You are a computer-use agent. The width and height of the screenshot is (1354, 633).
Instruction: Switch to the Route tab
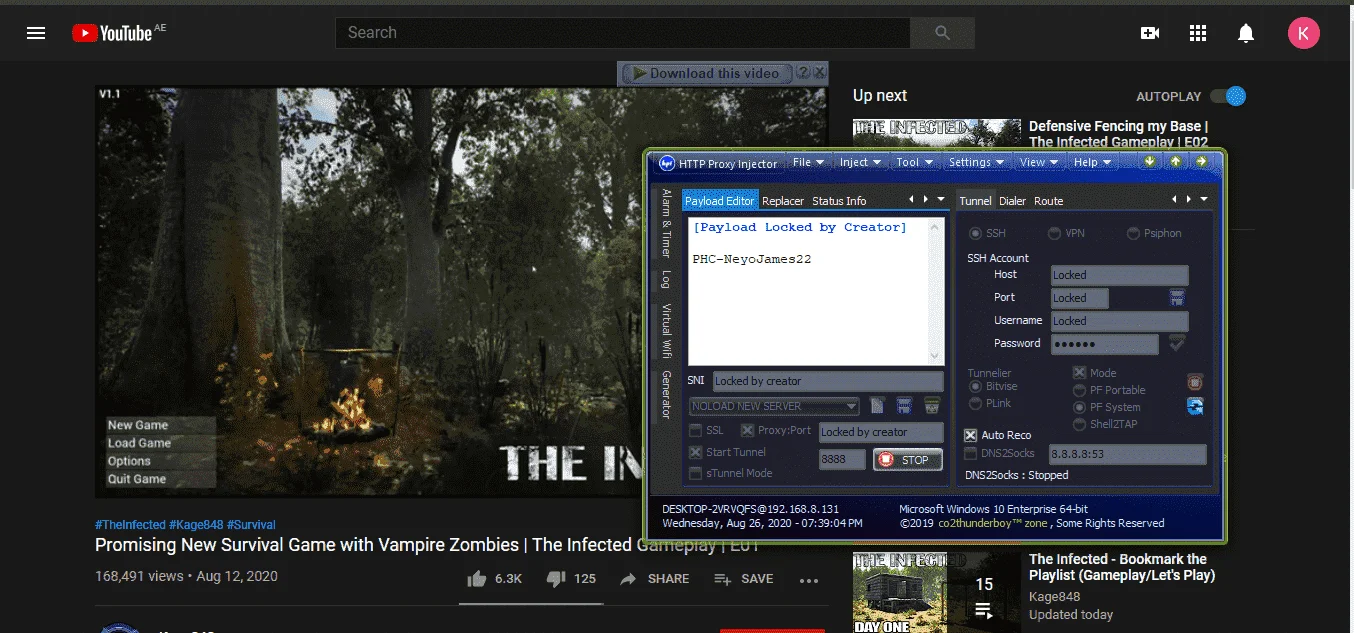pos(1049,201)
